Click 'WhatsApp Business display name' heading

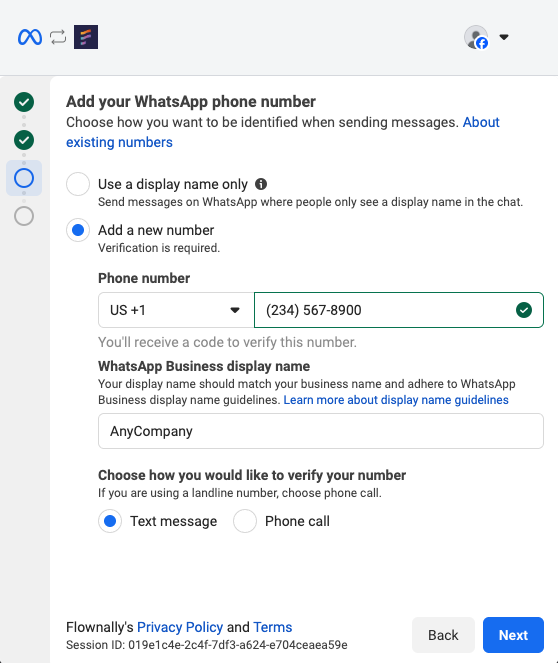(x=204, y=366)
